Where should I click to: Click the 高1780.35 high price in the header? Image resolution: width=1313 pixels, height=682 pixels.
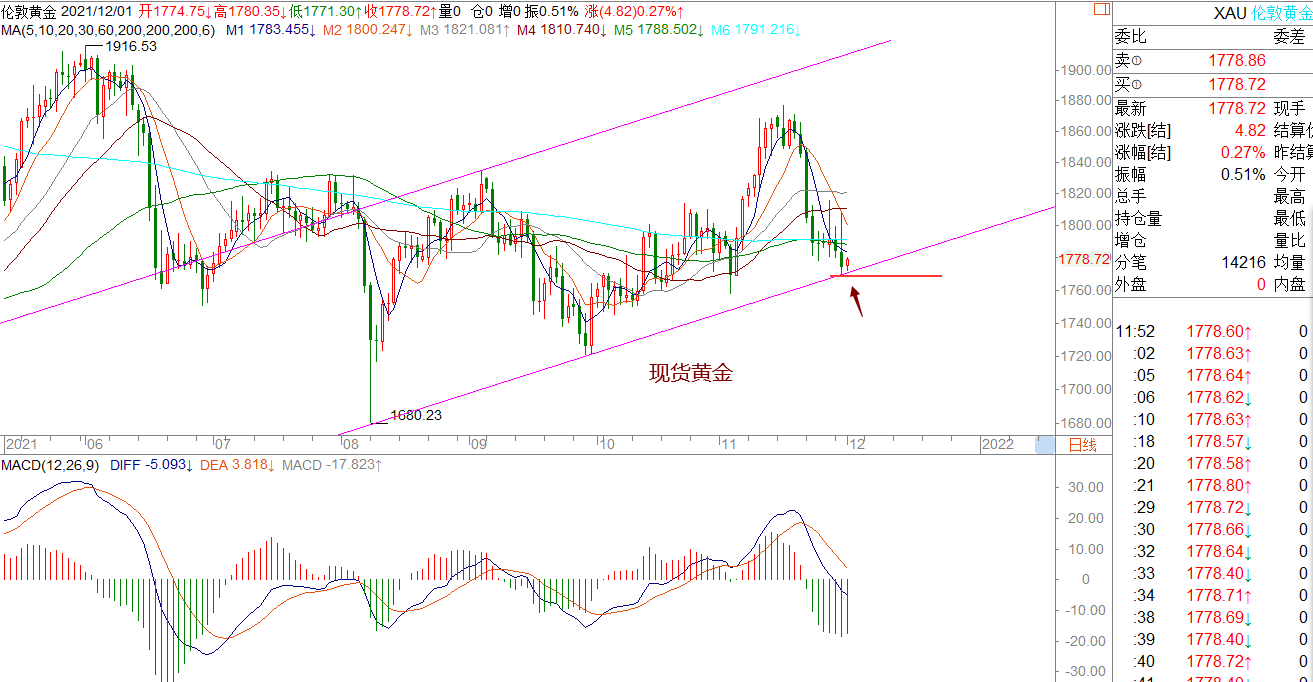pyautogui.click(x=248, y=11)
